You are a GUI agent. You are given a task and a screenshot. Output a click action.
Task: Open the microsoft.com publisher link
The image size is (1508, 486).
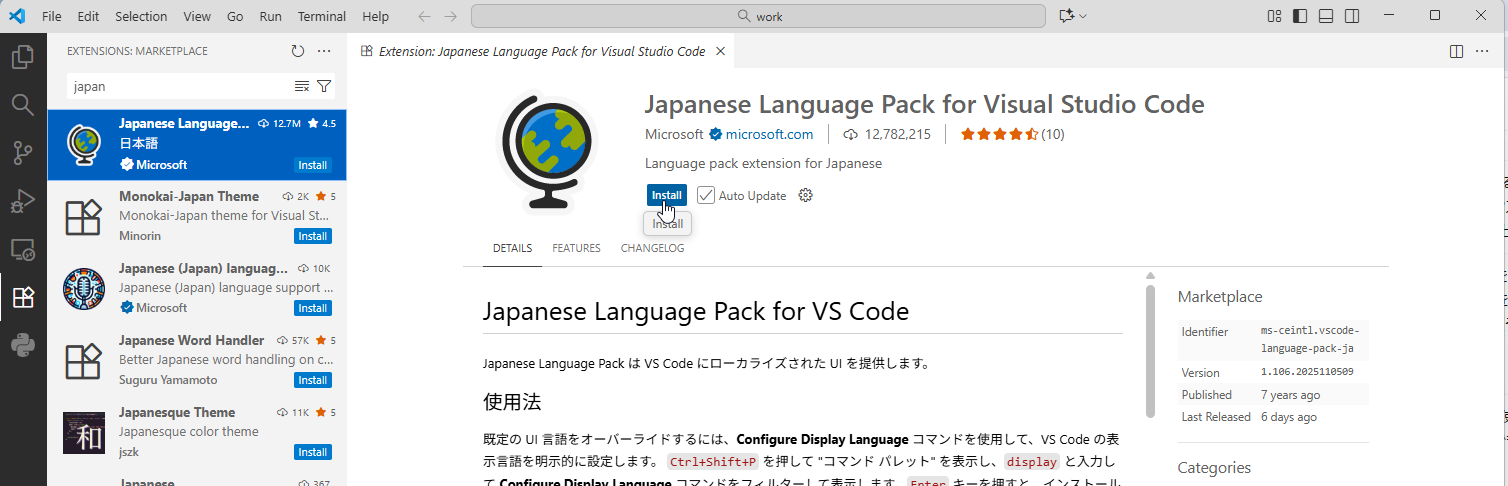pyautogui.click(x=769, y=134)
